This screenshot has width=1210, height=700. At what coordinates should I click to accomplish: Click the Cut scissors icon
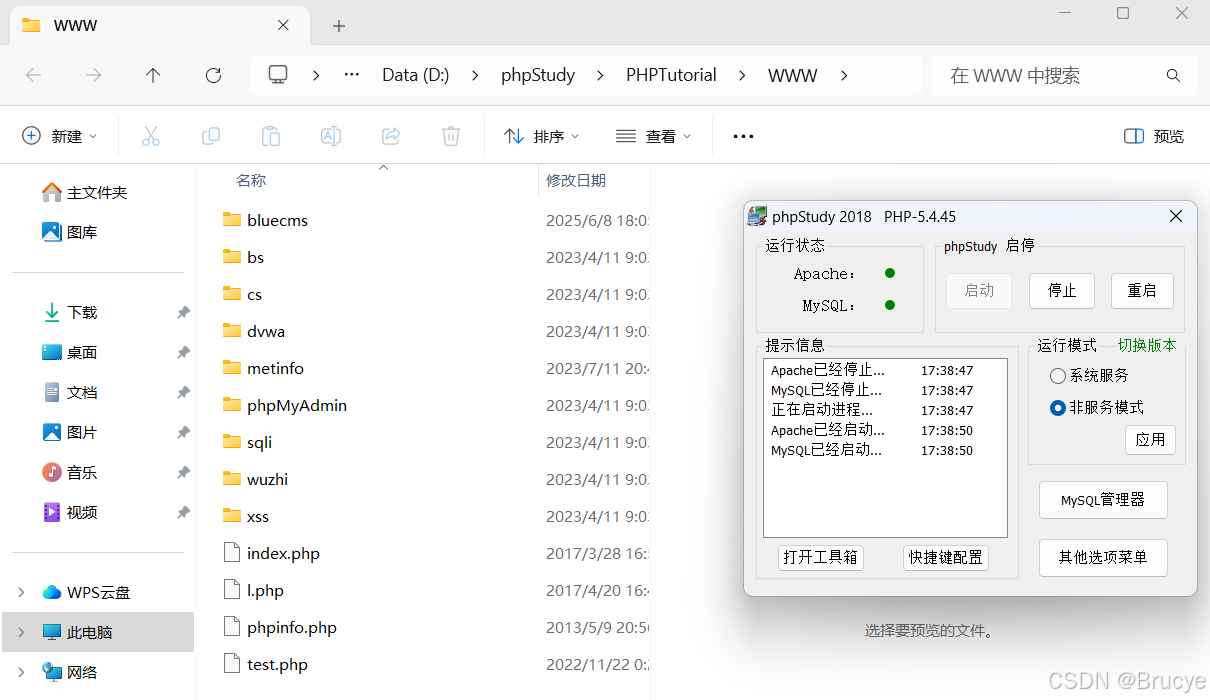coord(151,136)
